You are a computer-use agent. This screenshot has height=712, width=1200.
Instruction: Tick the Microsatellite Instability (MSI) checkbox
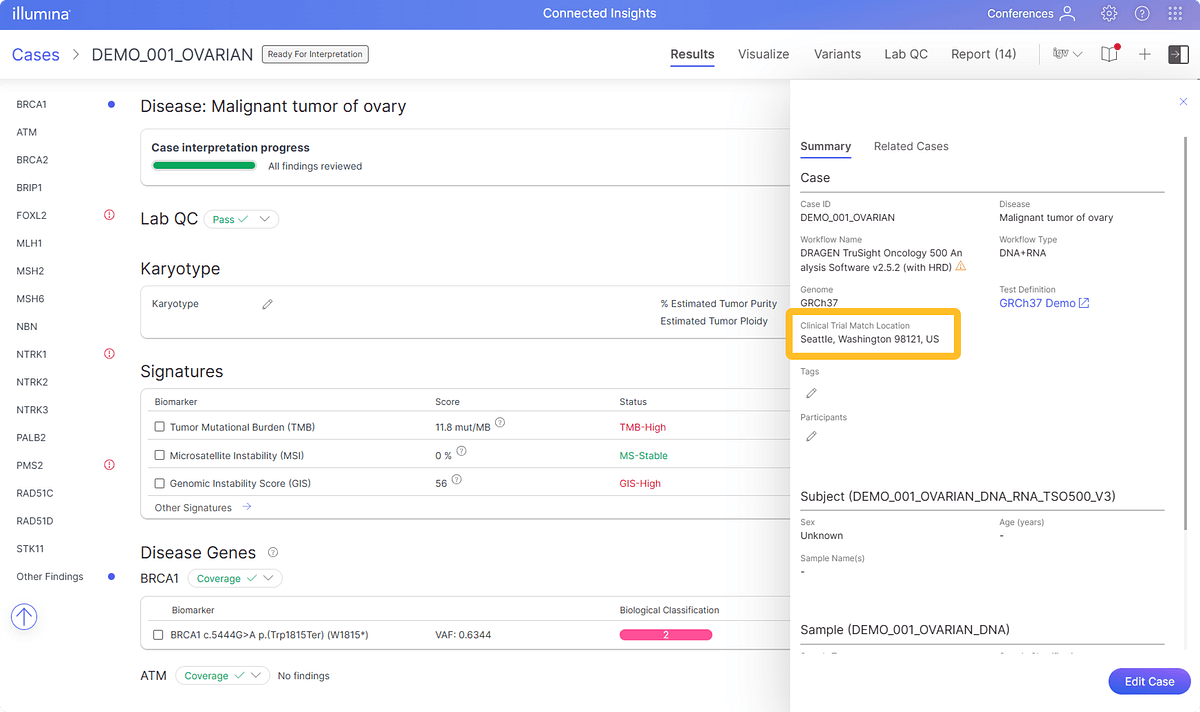[160, 455]
